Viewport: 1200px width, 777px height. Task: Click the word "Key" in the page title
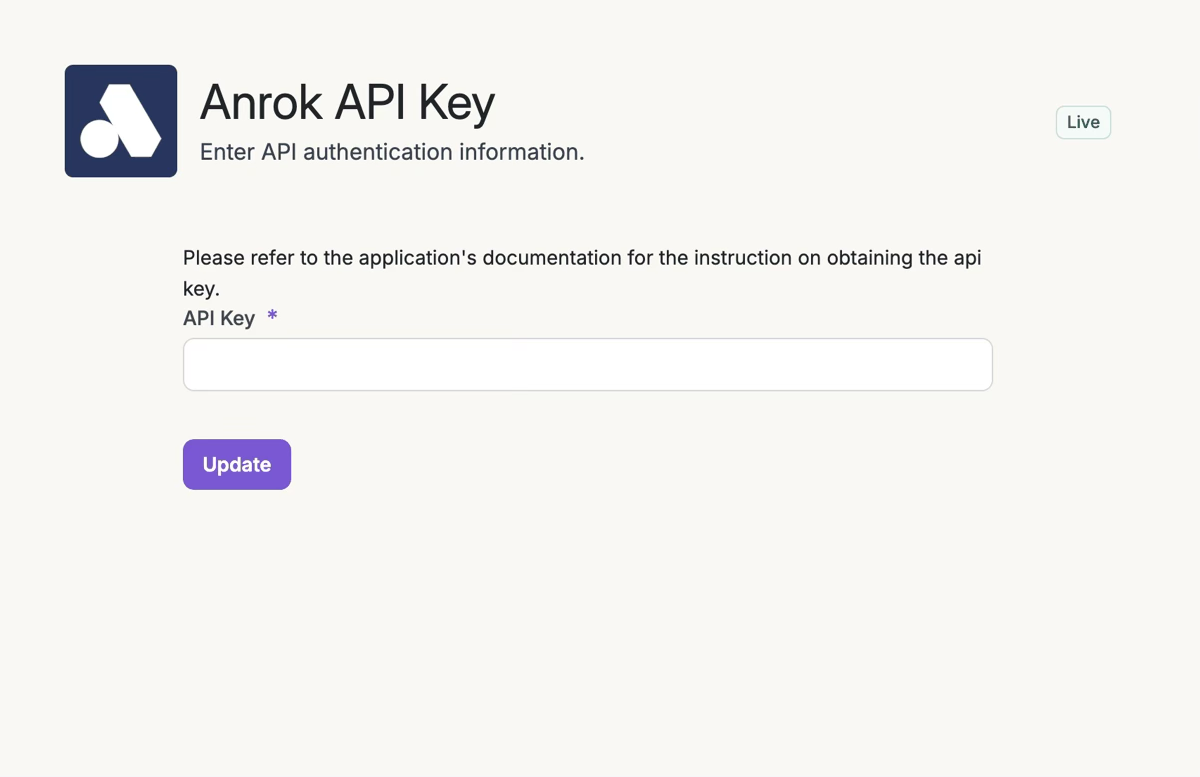[457, 102]
